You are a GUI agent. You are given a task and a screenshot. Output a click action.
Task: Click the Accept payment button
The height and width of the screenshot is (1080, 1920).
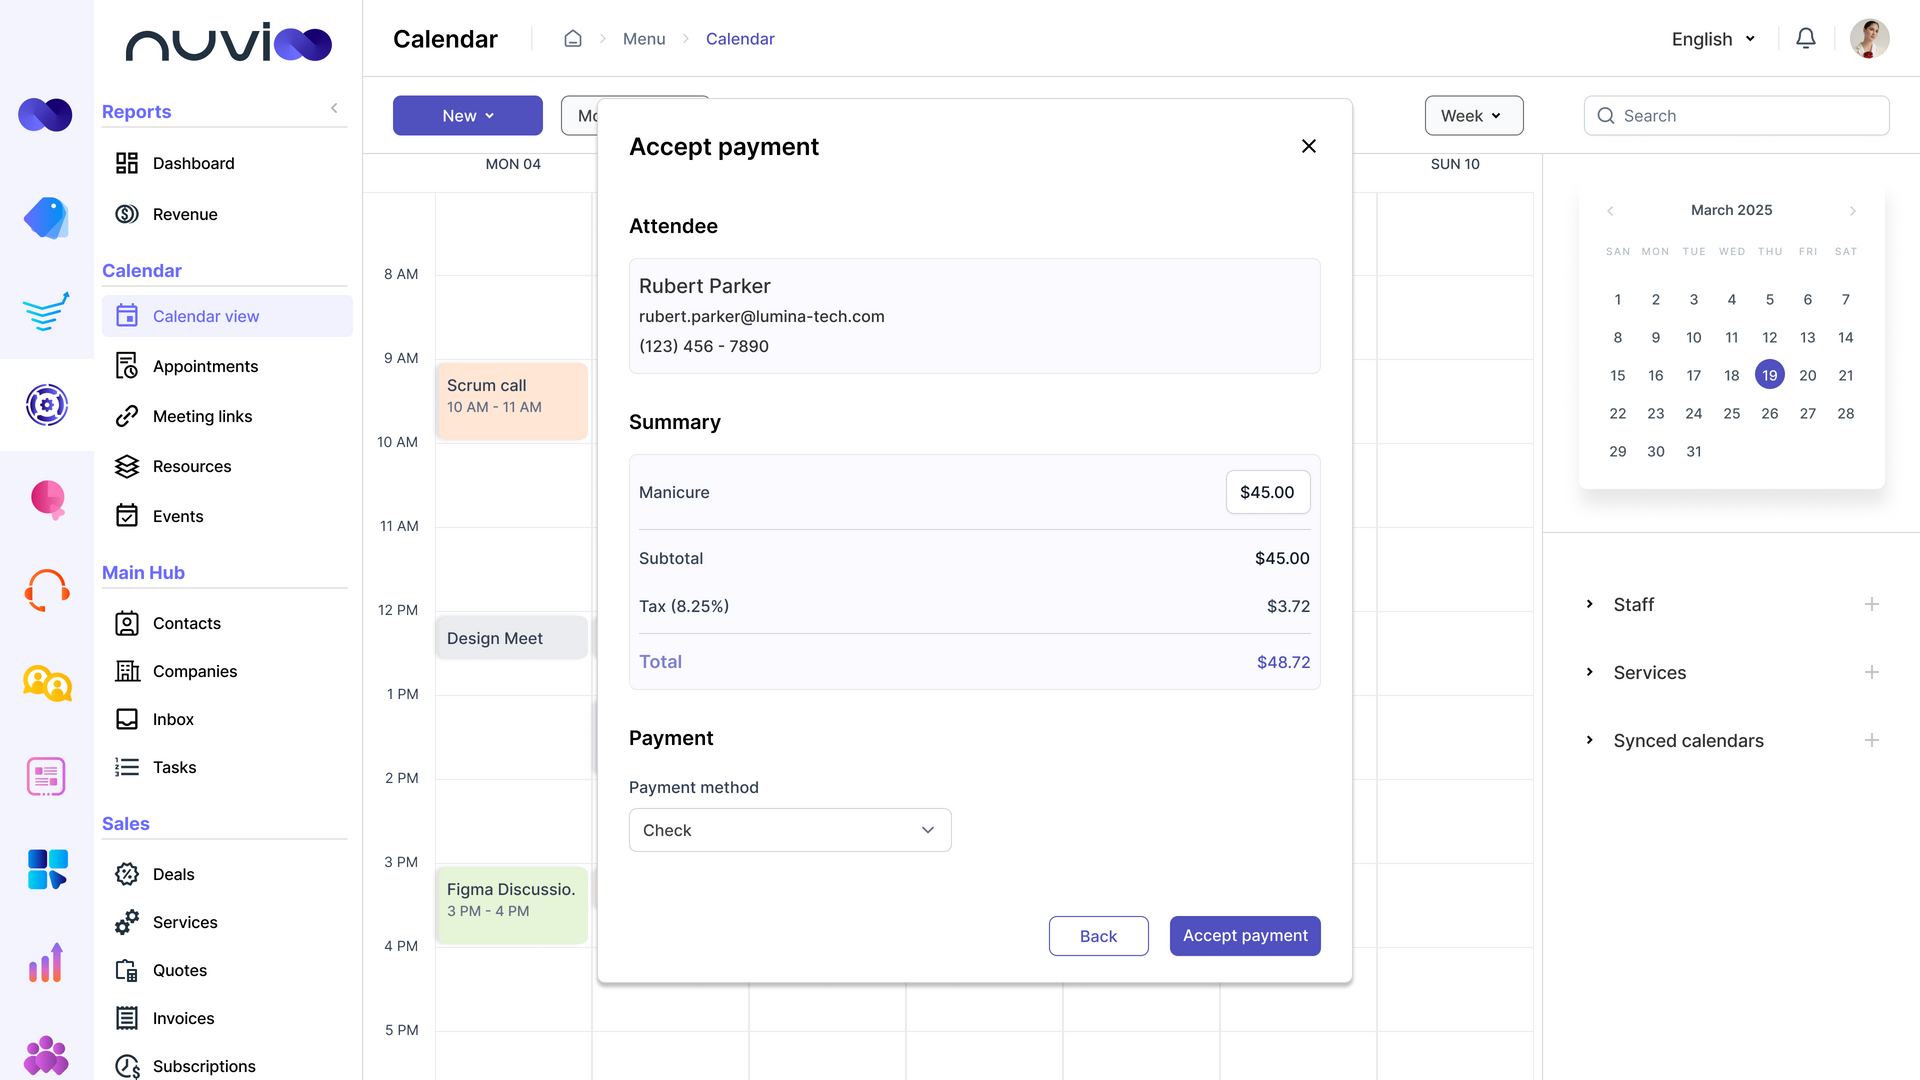pyautogui.click(x=1244, y=935)
